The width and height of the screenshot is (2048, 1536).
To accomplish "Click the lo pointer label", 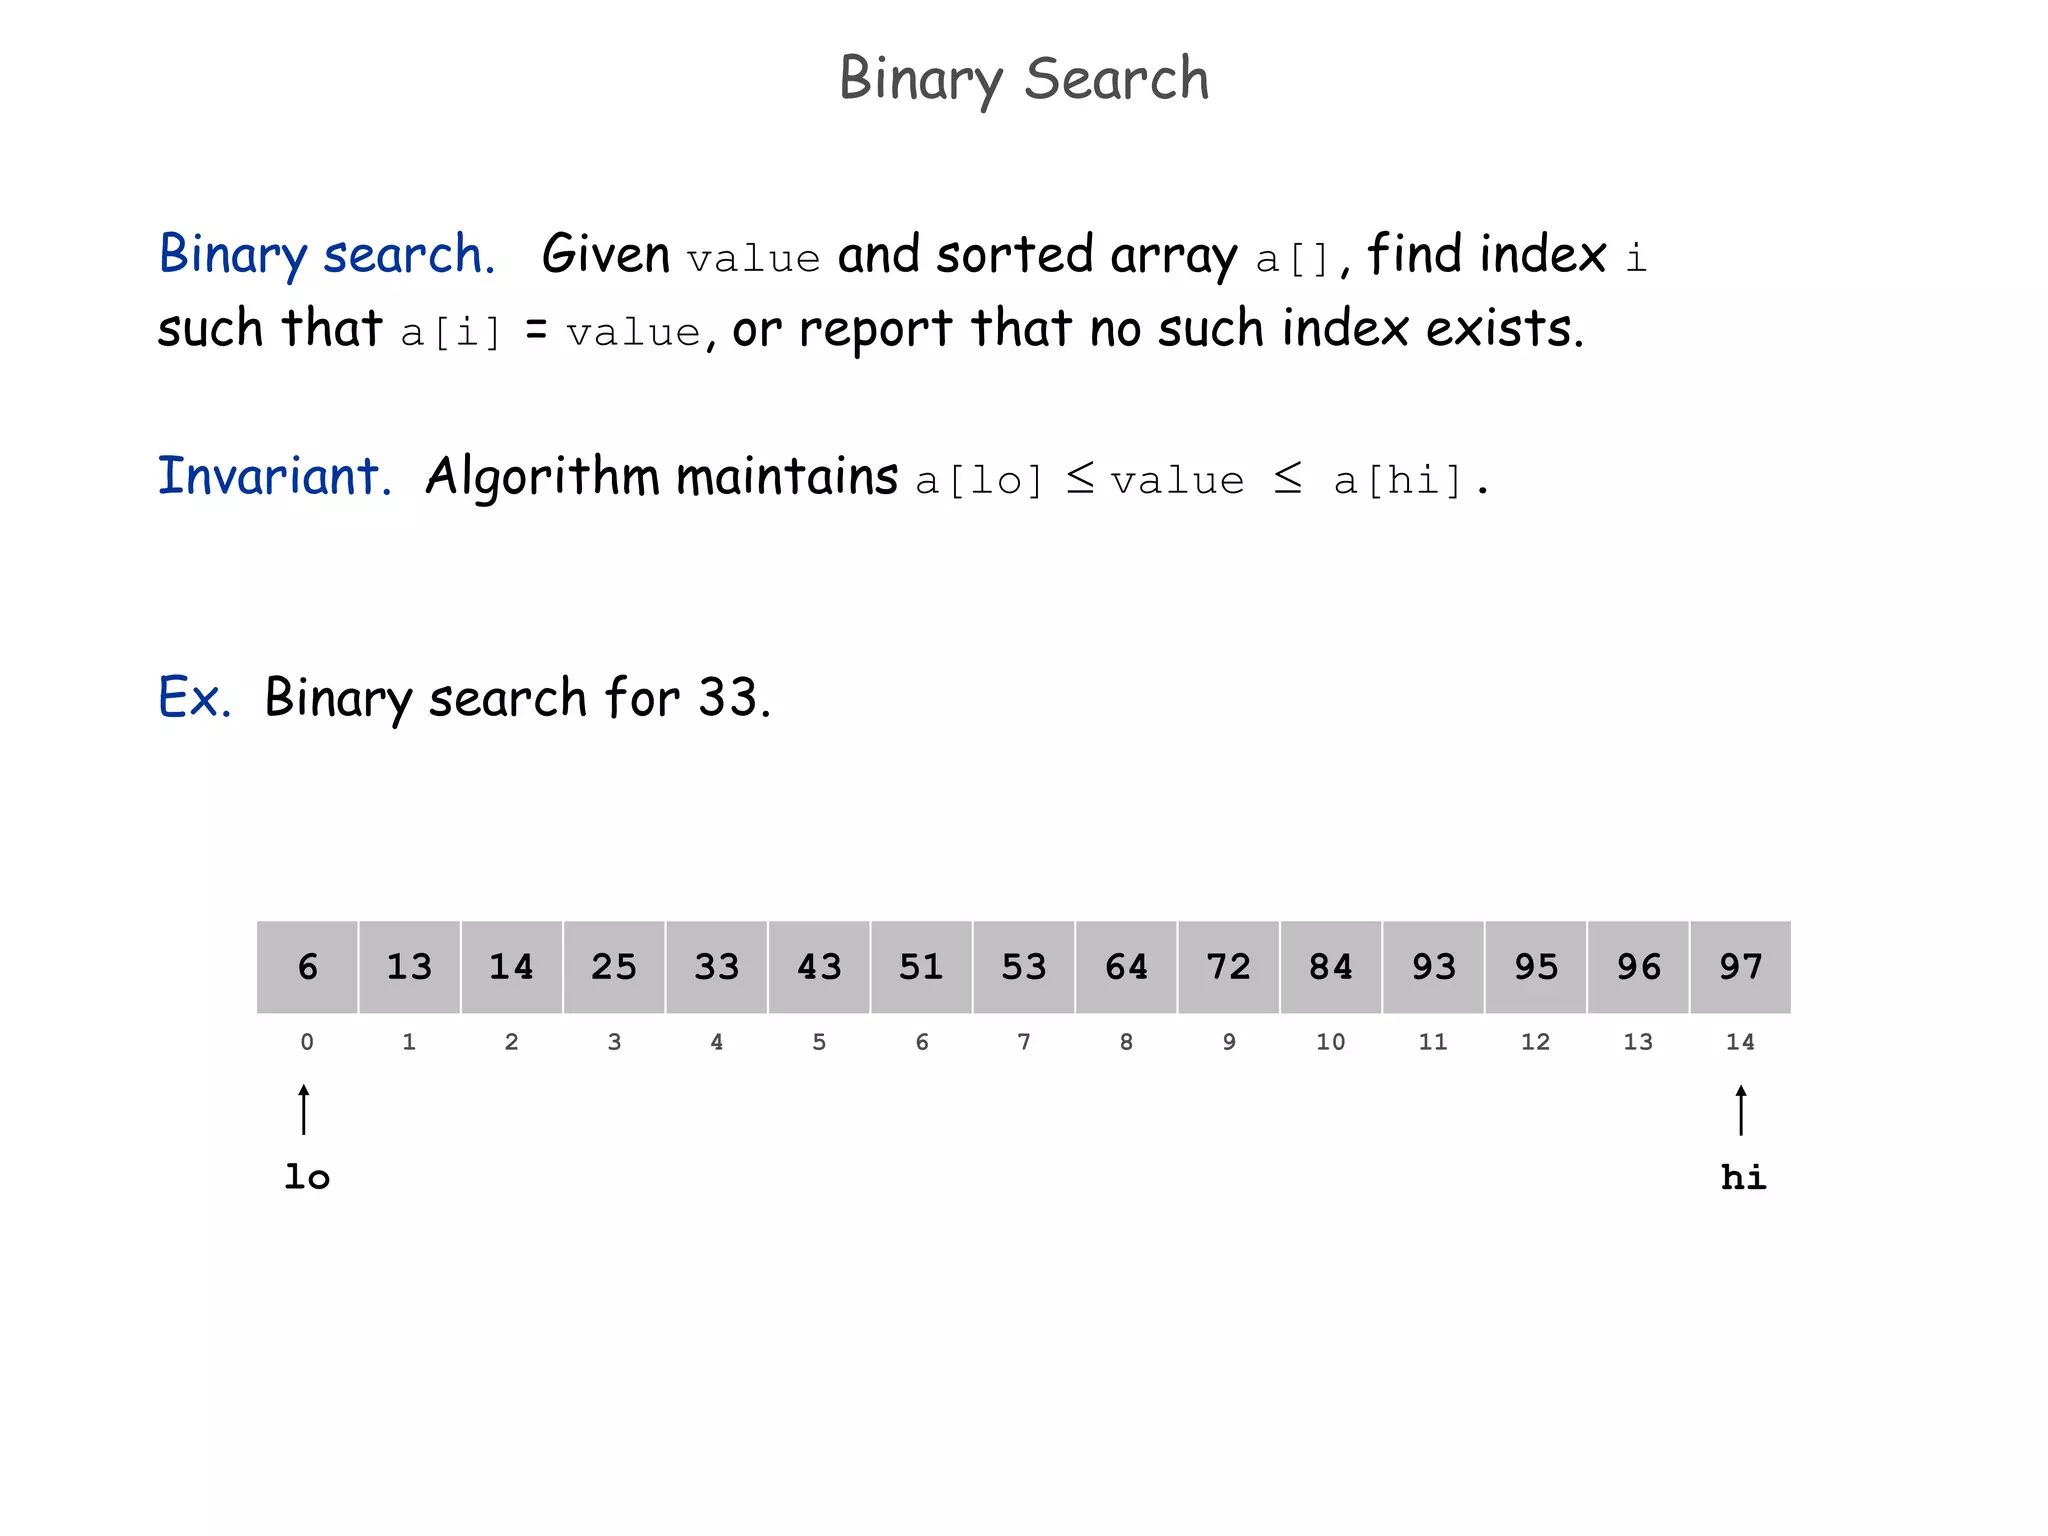I will (x=307, y=1177).
